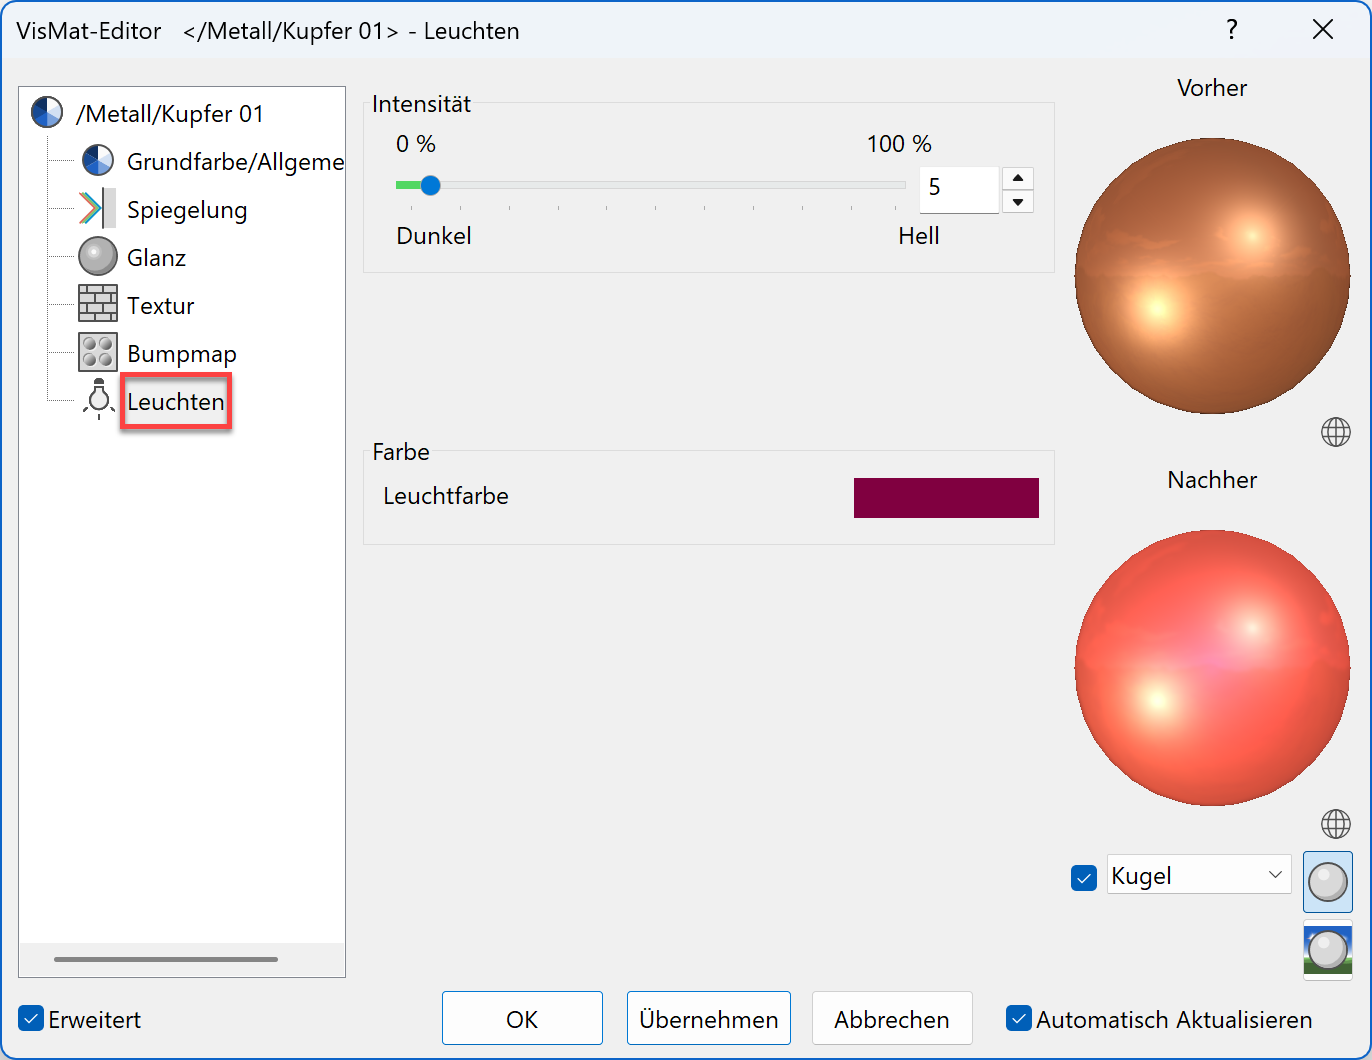Apply changes with Übernehmen
The width and height of the screenshot is (1372, 1060).
(x=708, y=1018)
